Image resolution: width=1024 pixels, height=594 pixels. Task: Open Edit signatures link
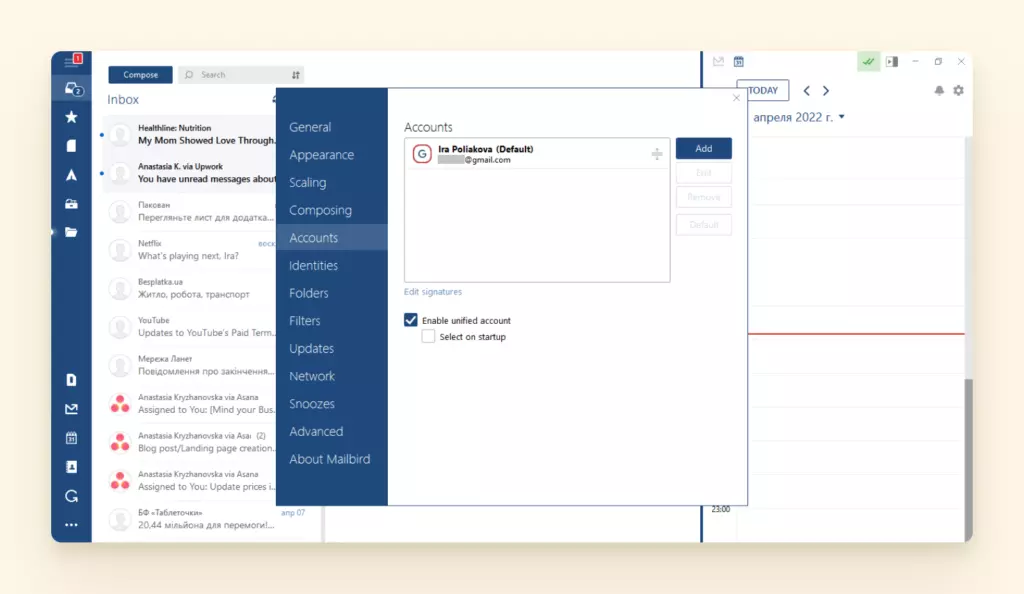432,292
